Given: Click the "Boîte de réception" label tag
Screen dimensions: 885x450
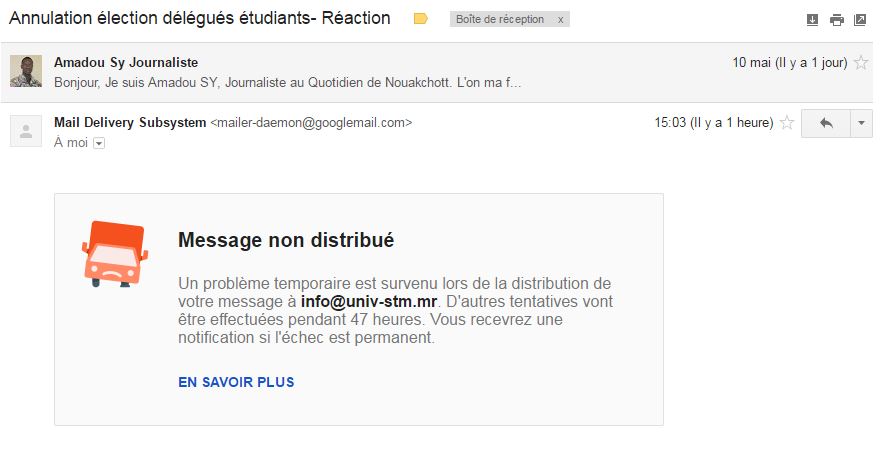Looking at the screenshot, I should click(500, 20).
